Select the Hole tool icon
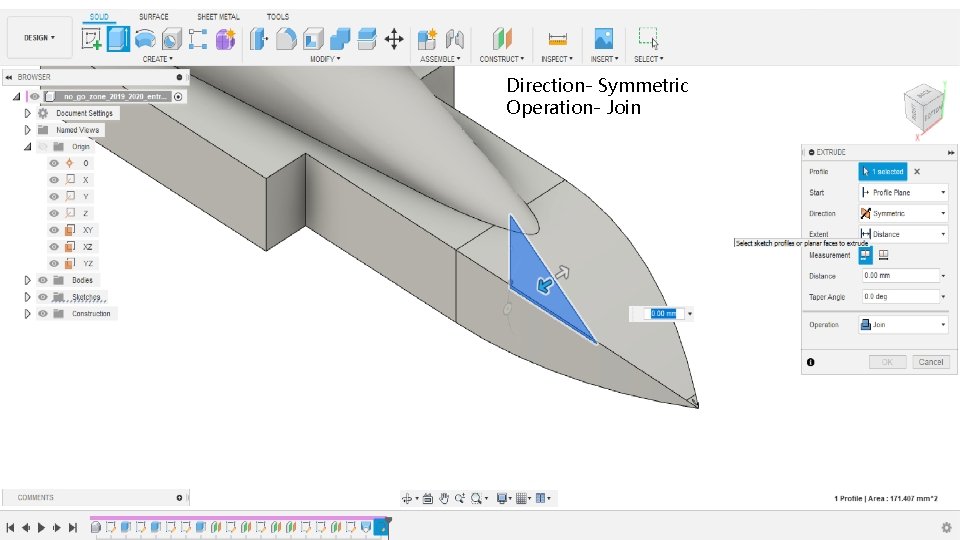 [x=171, y=39]
